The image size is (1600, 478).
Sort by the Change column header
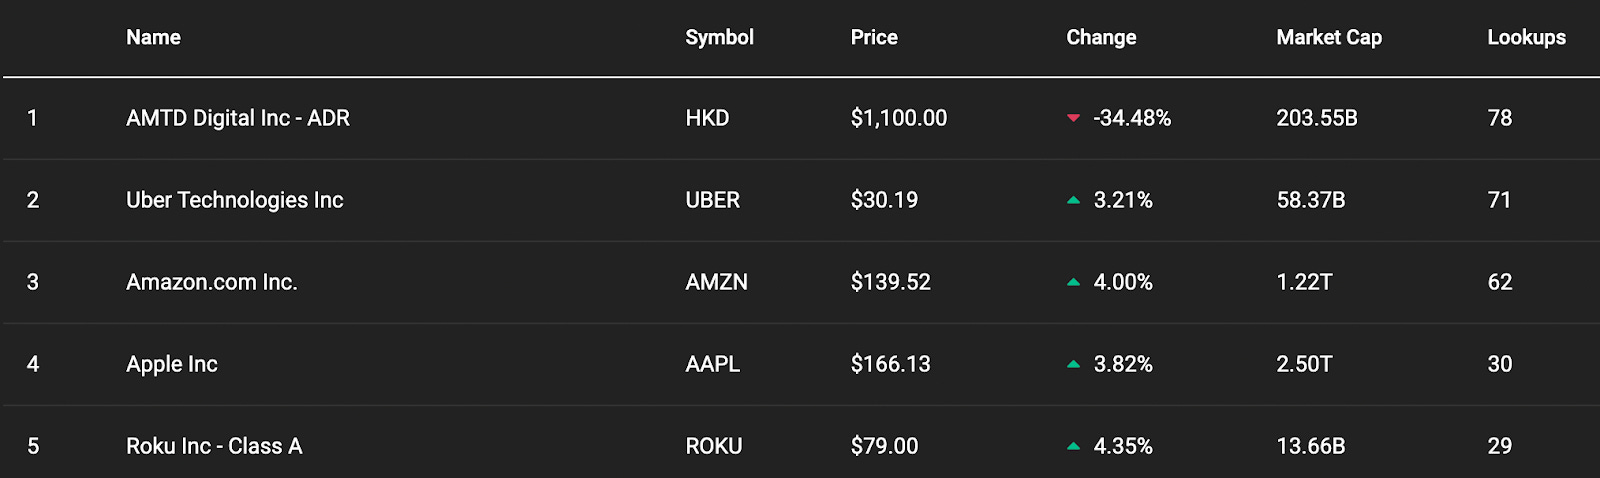coord(1101,37)
